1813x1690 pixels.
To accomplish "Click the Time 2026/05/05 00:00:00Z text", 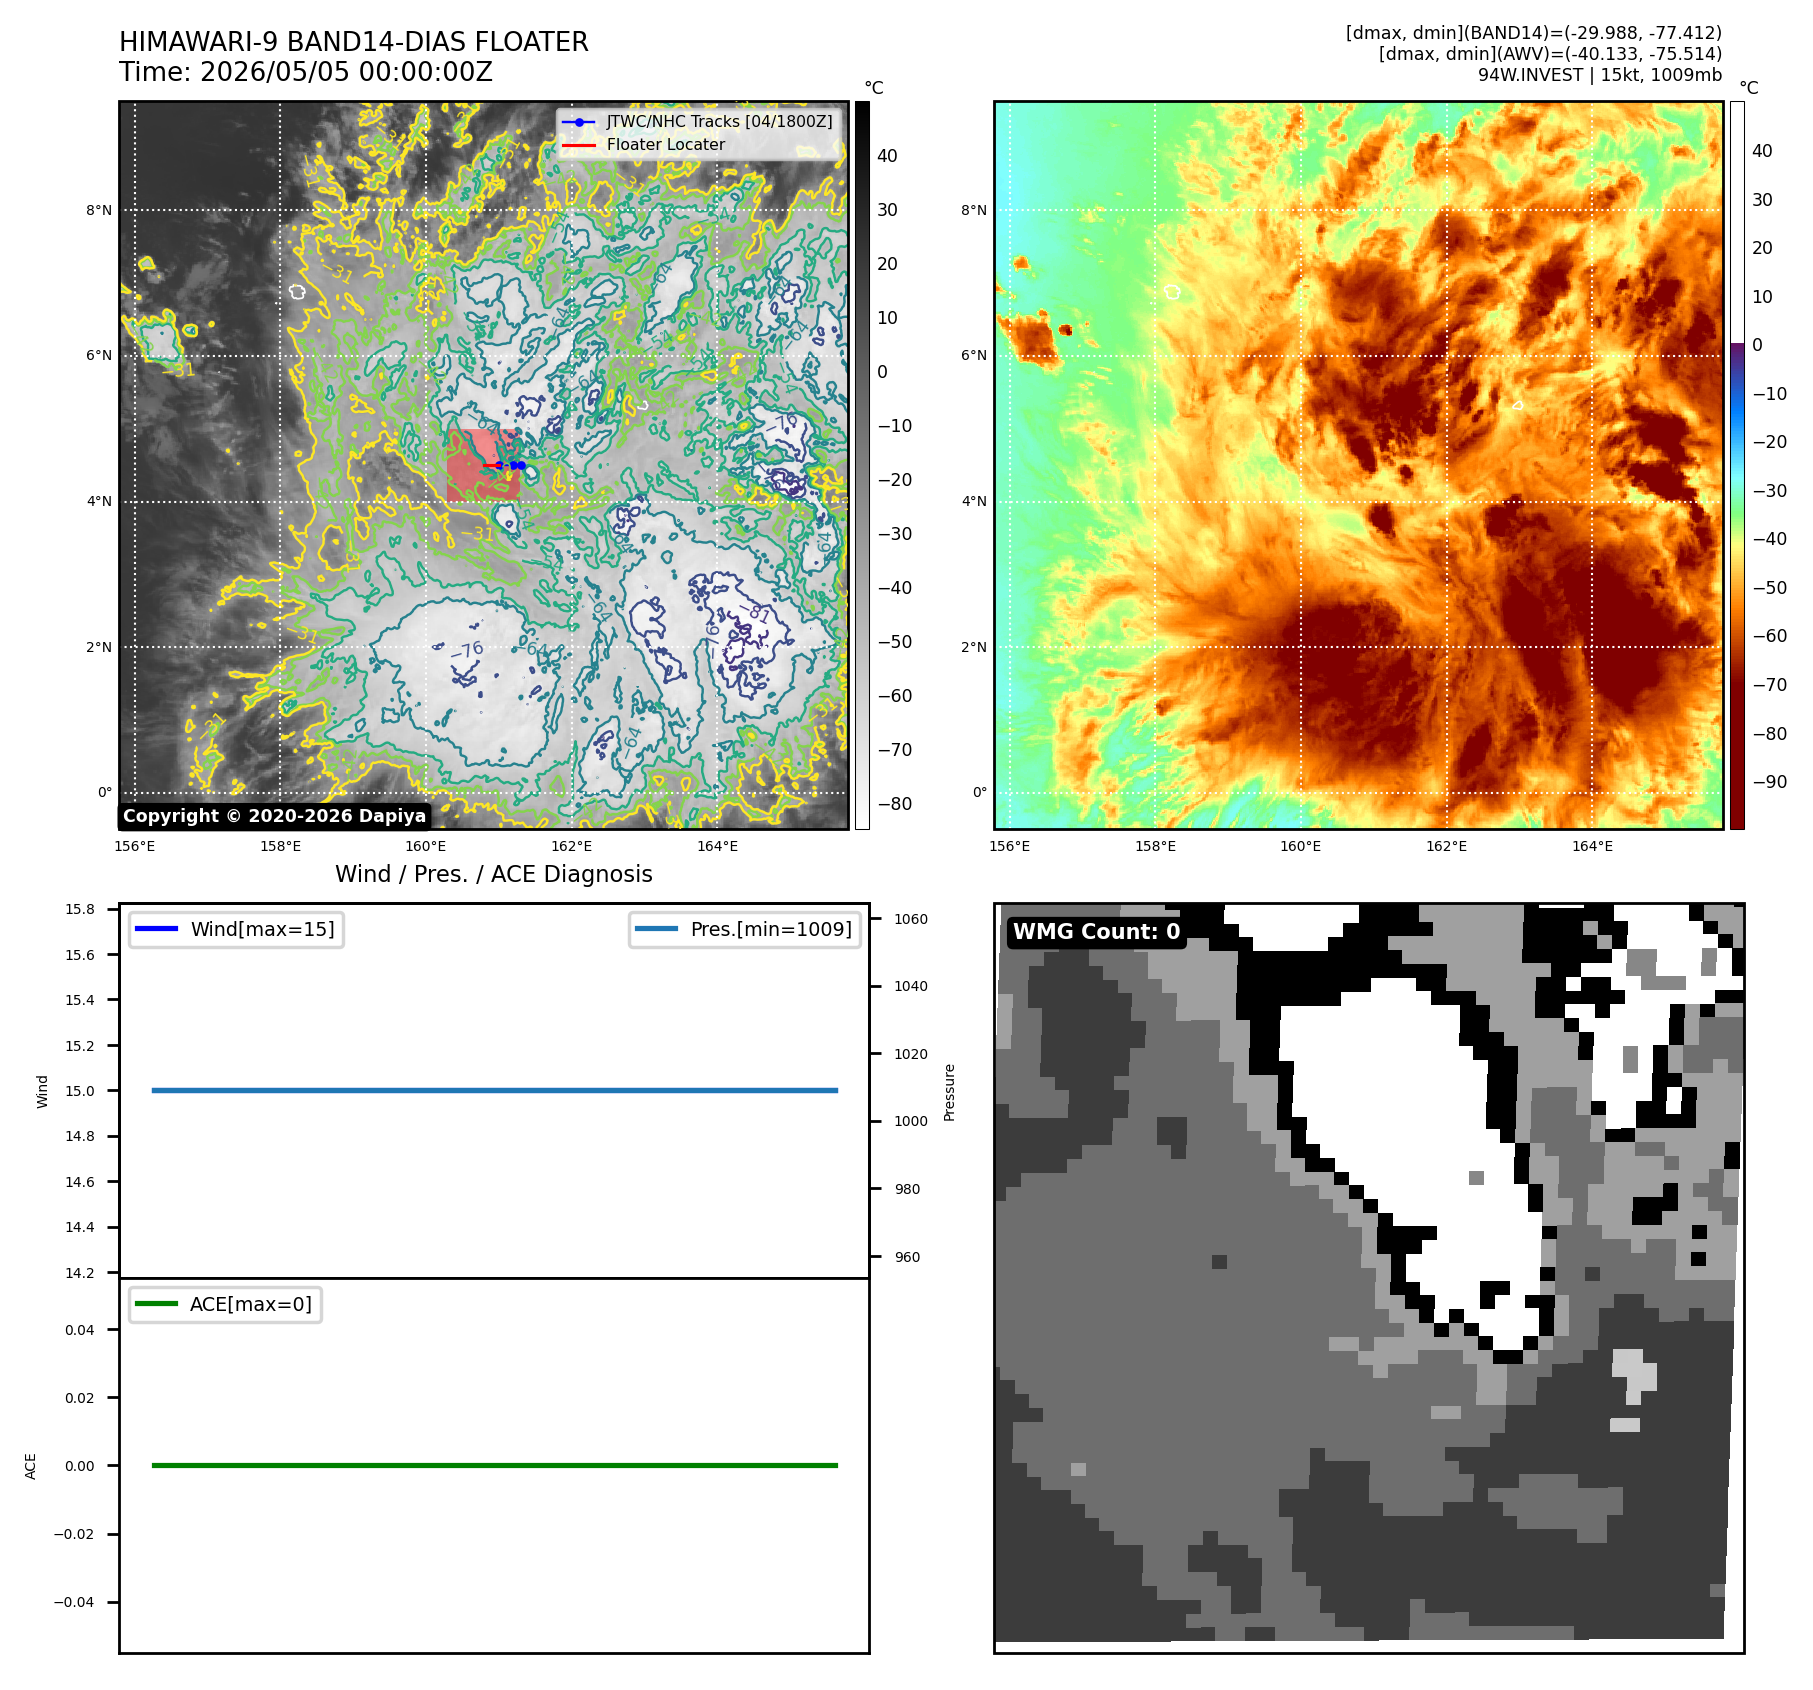I will 306,72.
